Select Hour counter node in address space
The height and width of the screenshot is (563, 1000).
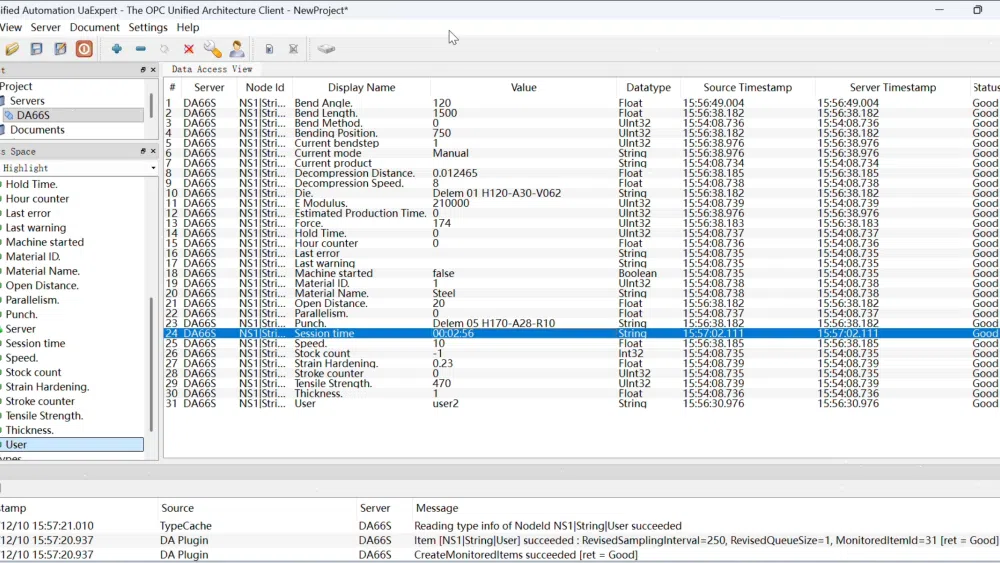point(37,199)
